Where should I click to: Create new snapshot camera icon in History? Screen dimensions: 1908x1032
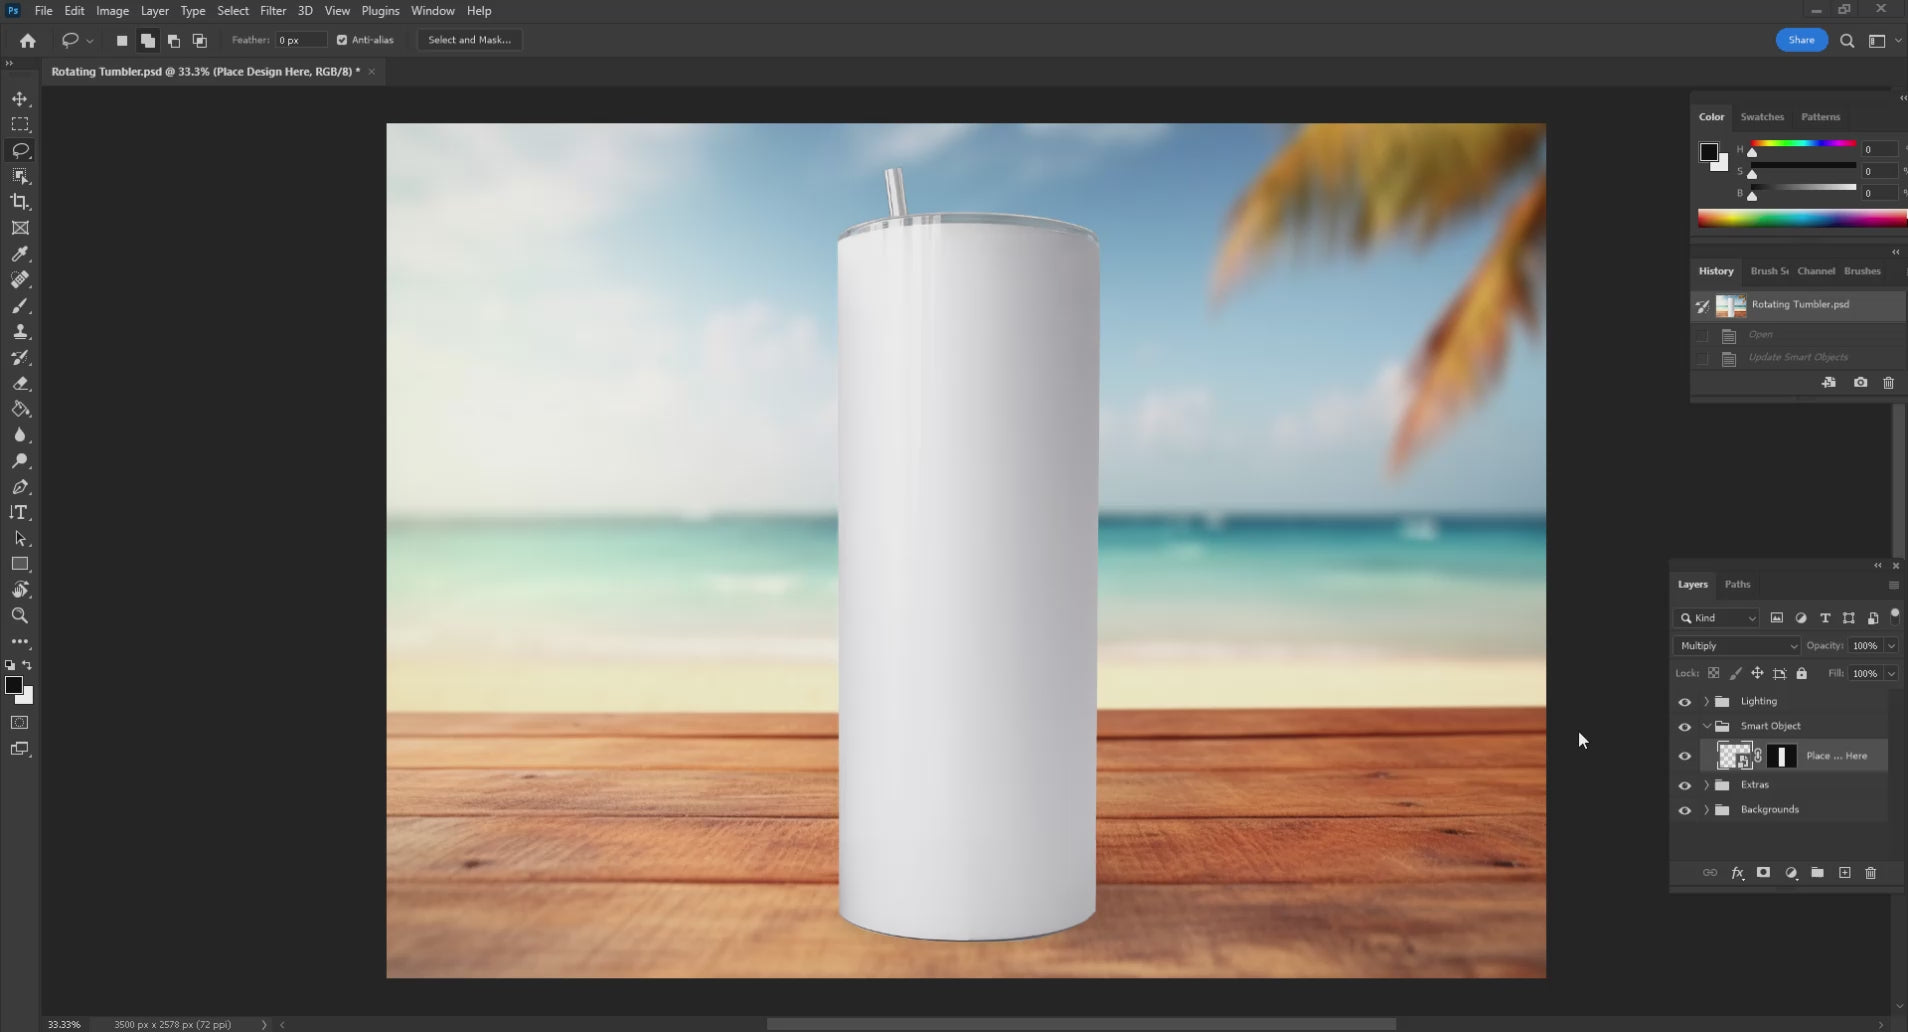pyautogui.click(x=1860, y=383)
